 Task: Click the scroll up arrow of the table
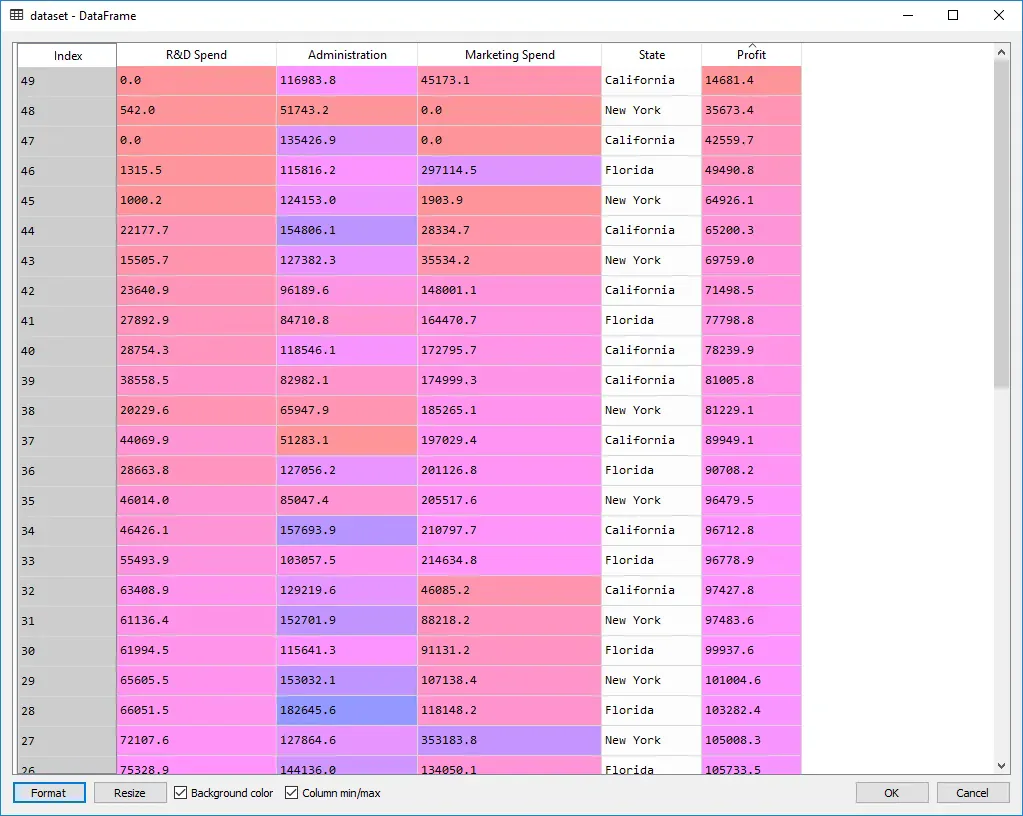[1001, 52]
